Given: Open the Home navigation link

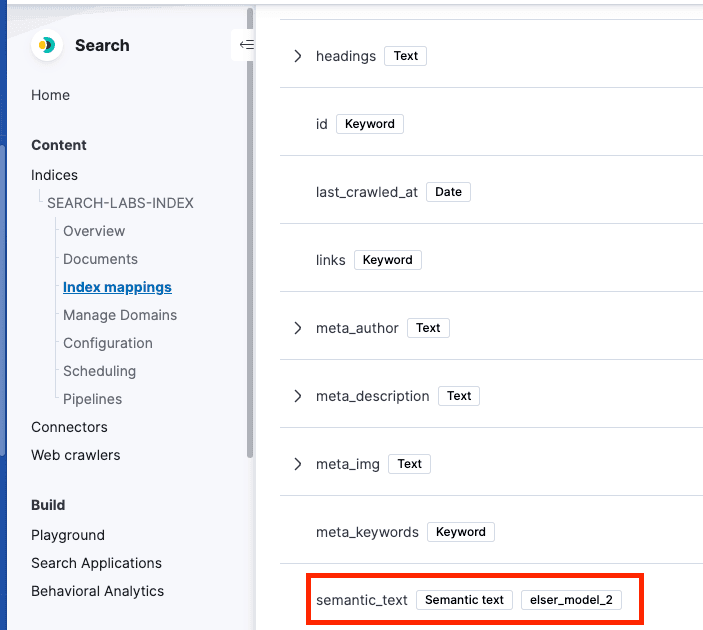Looking at the screenshot, I should [50, 95].
